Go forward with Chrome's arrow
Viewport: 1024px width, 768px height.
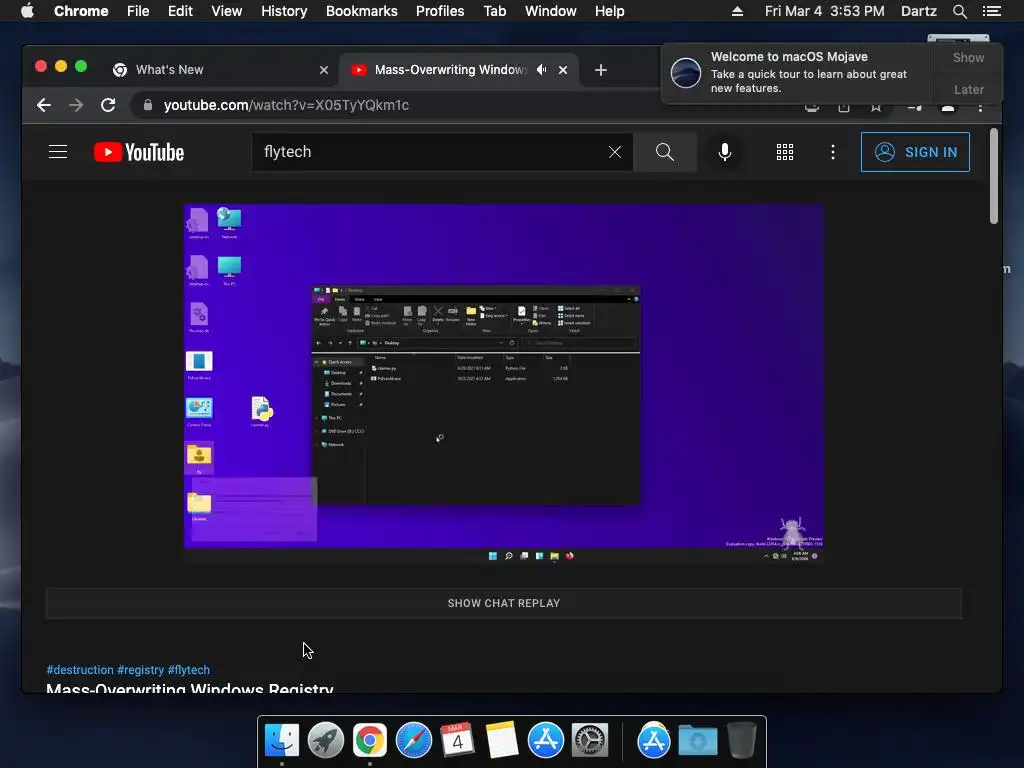click(76, 105)
